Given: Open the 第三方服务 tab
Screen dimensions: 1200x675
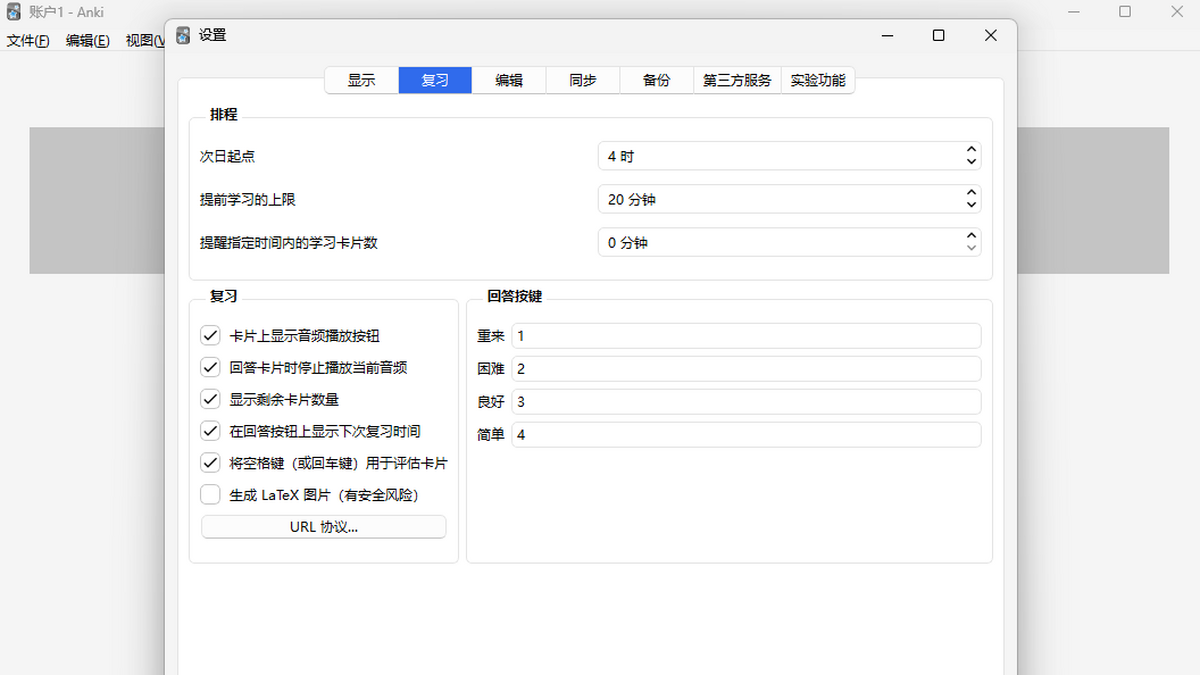Looking at the screenshot, I should tap(737, 80).
